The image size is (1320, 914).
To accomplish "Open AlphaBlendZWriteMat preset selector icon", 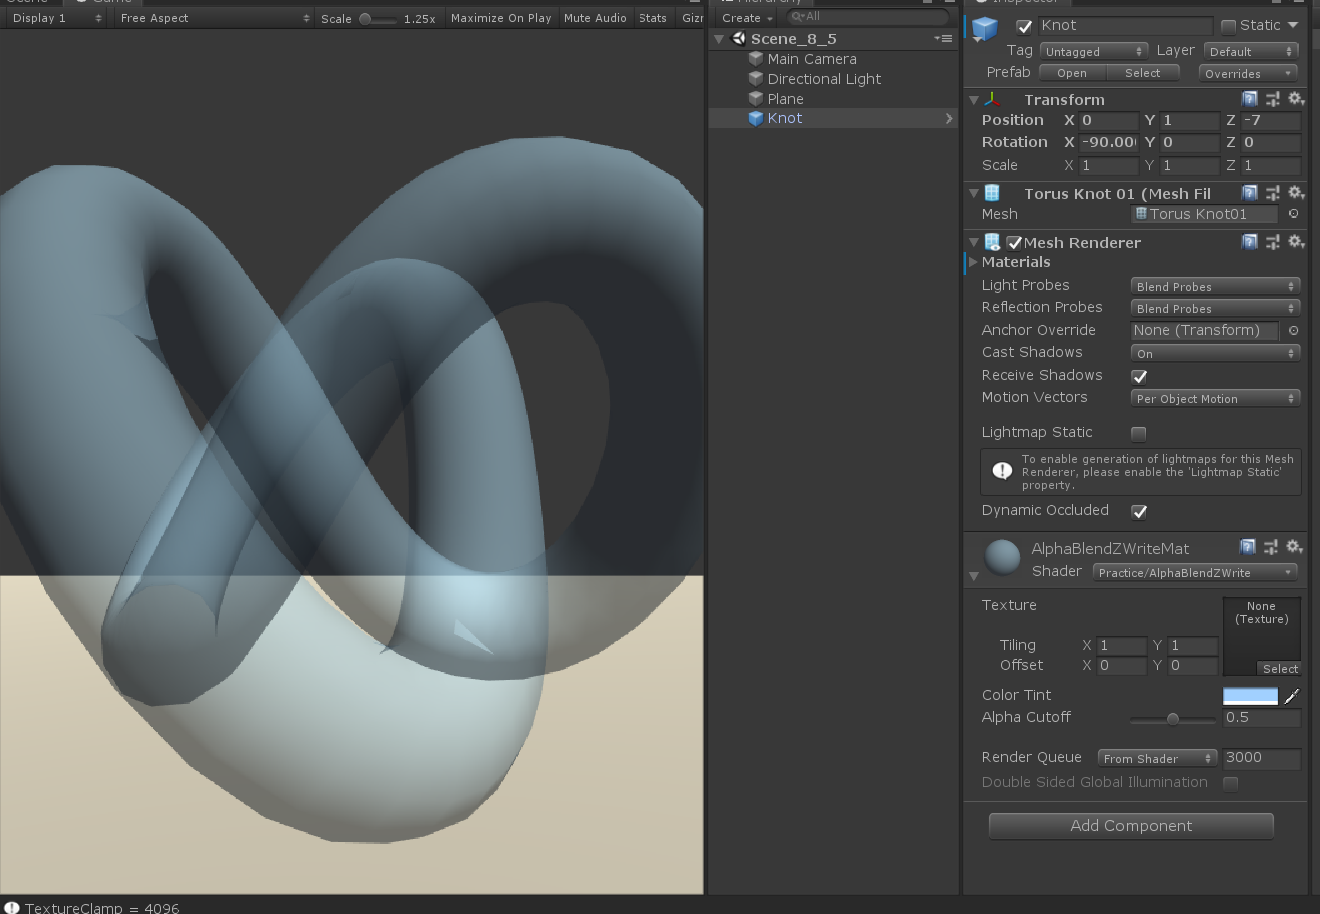I will pyautogui.click(x=1271, y=547).
